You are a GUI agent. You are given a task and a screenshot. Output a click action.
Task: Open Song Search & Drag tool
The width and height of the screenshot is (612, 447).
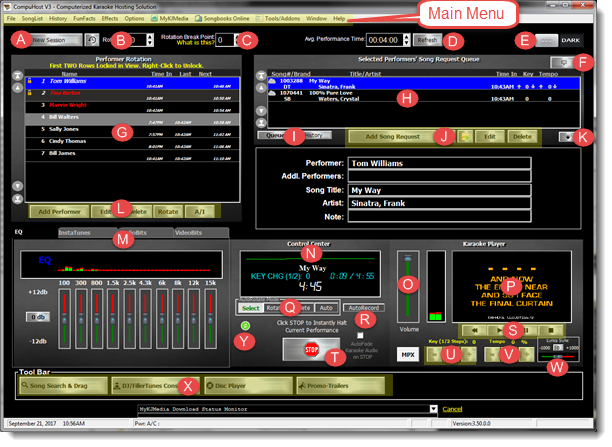(61, 385)
